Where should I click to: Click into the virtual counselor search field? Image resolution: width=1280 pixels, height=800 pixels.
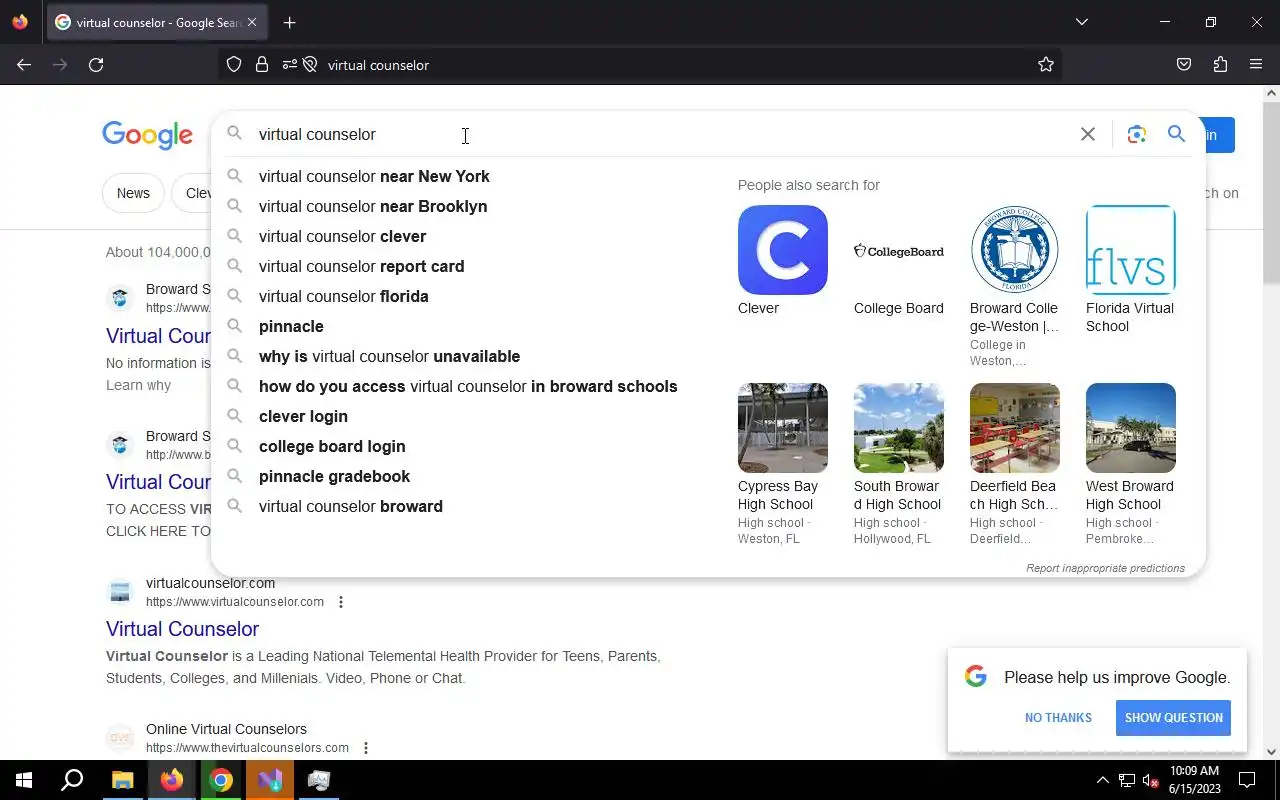[660, 134]
